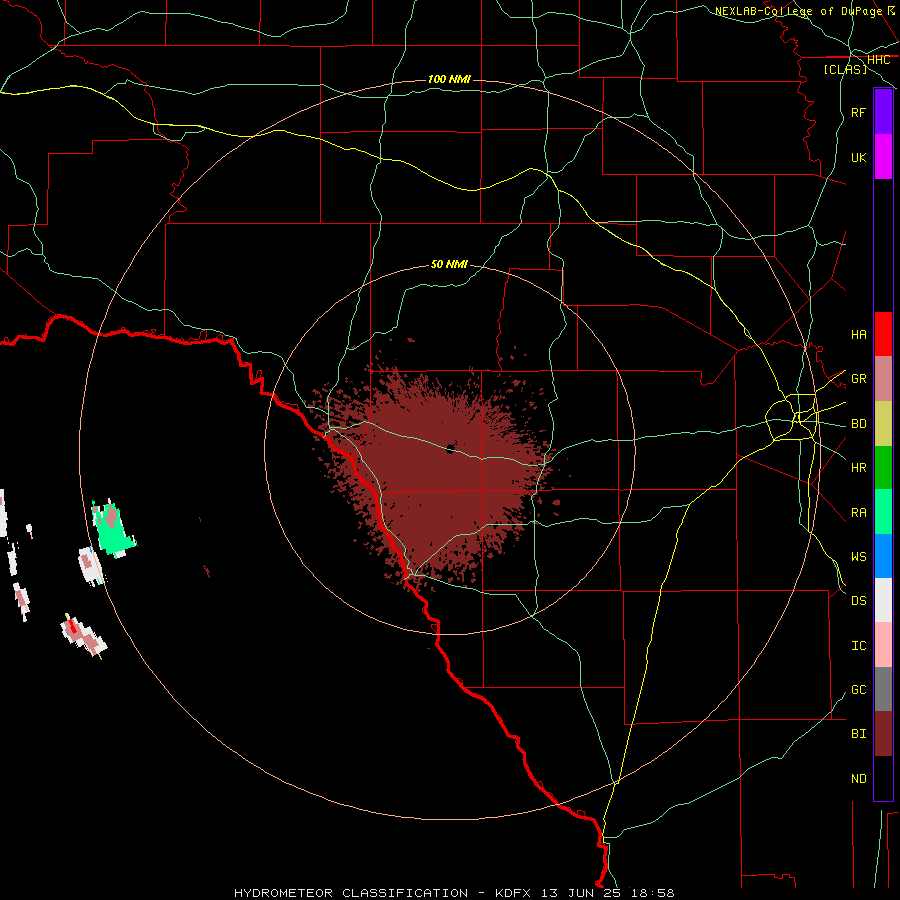Click the gray GC legend color swatch
Image resolution: width=900 pixels, height=900 pixels.
click(x=883, y=689)
